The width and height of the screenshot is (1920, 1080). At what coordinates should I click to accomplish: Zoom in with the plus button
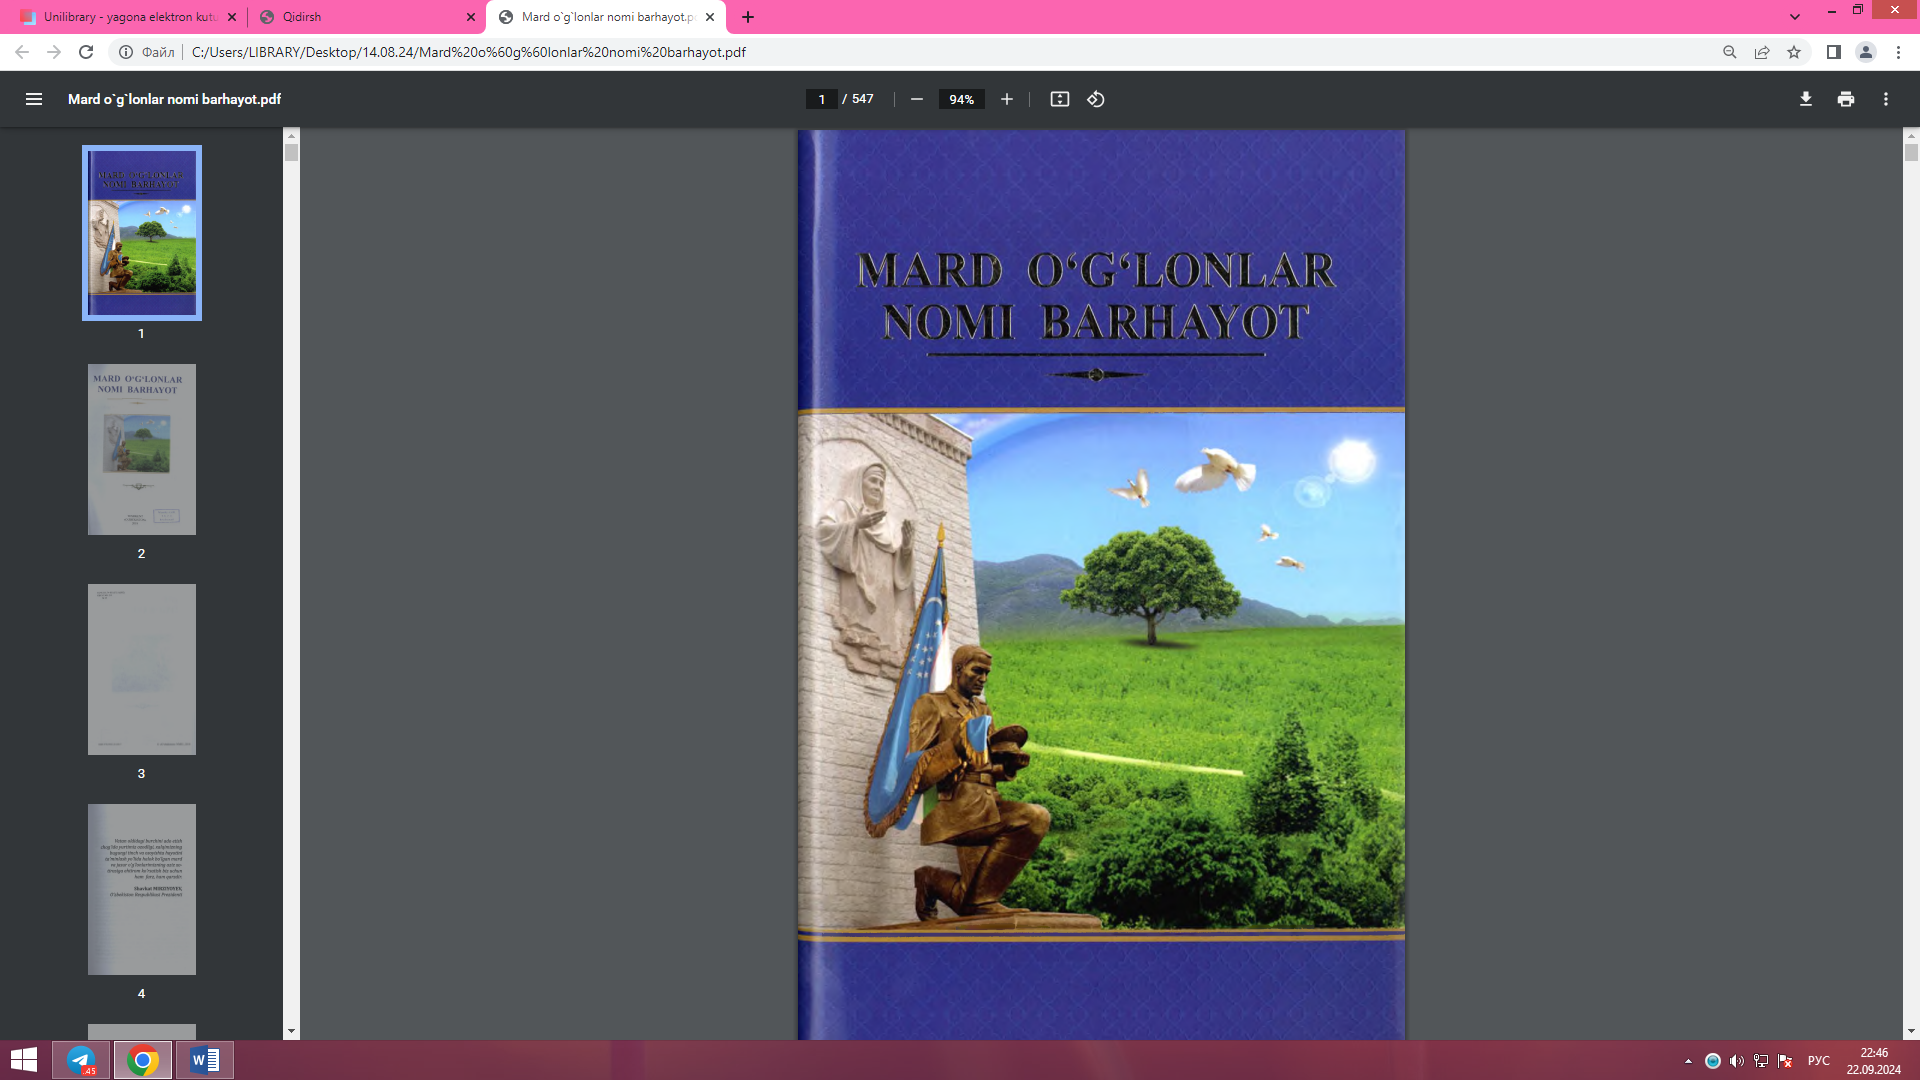pos(1007,99)
